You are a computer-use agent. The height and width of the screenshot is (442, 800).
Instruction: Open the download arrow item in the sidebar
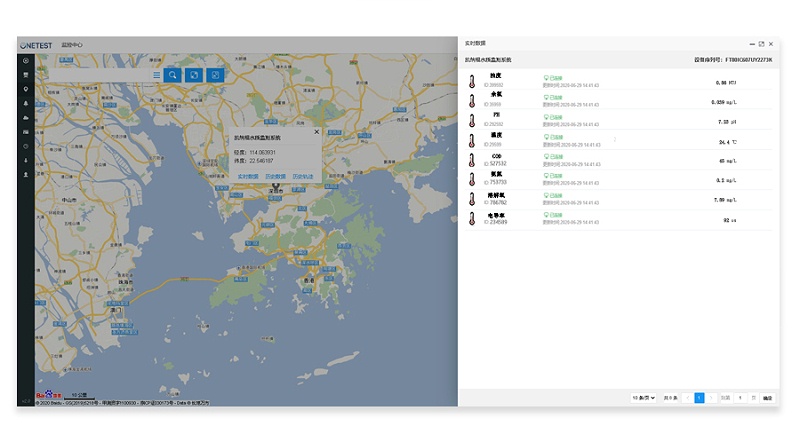click(x=26, y=160)
